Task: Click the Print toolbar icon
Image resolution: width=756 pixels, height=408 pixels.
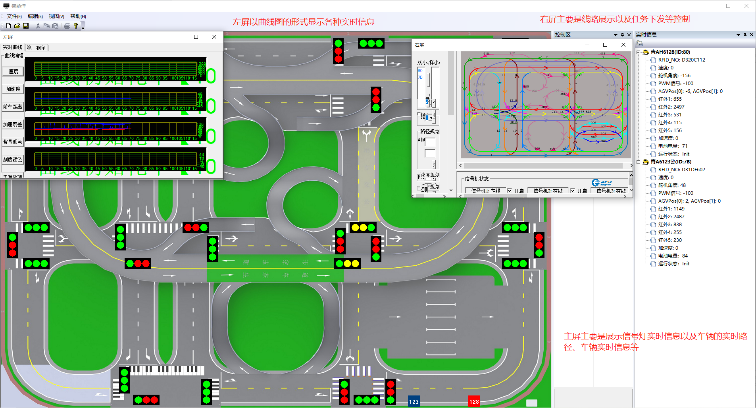Action: tap(66, 25)
